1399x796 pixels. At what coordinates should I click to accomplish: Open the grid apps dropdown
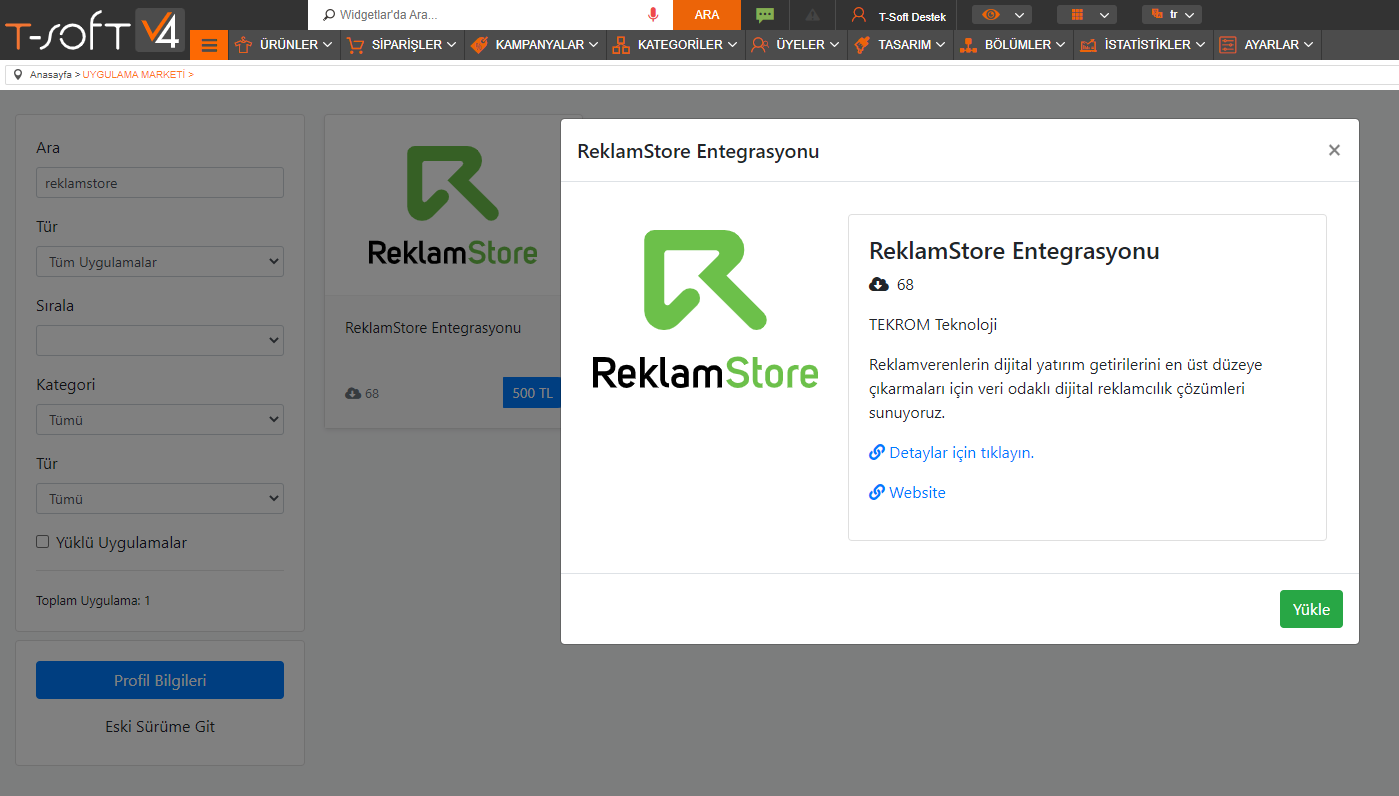click(1087, 15)
